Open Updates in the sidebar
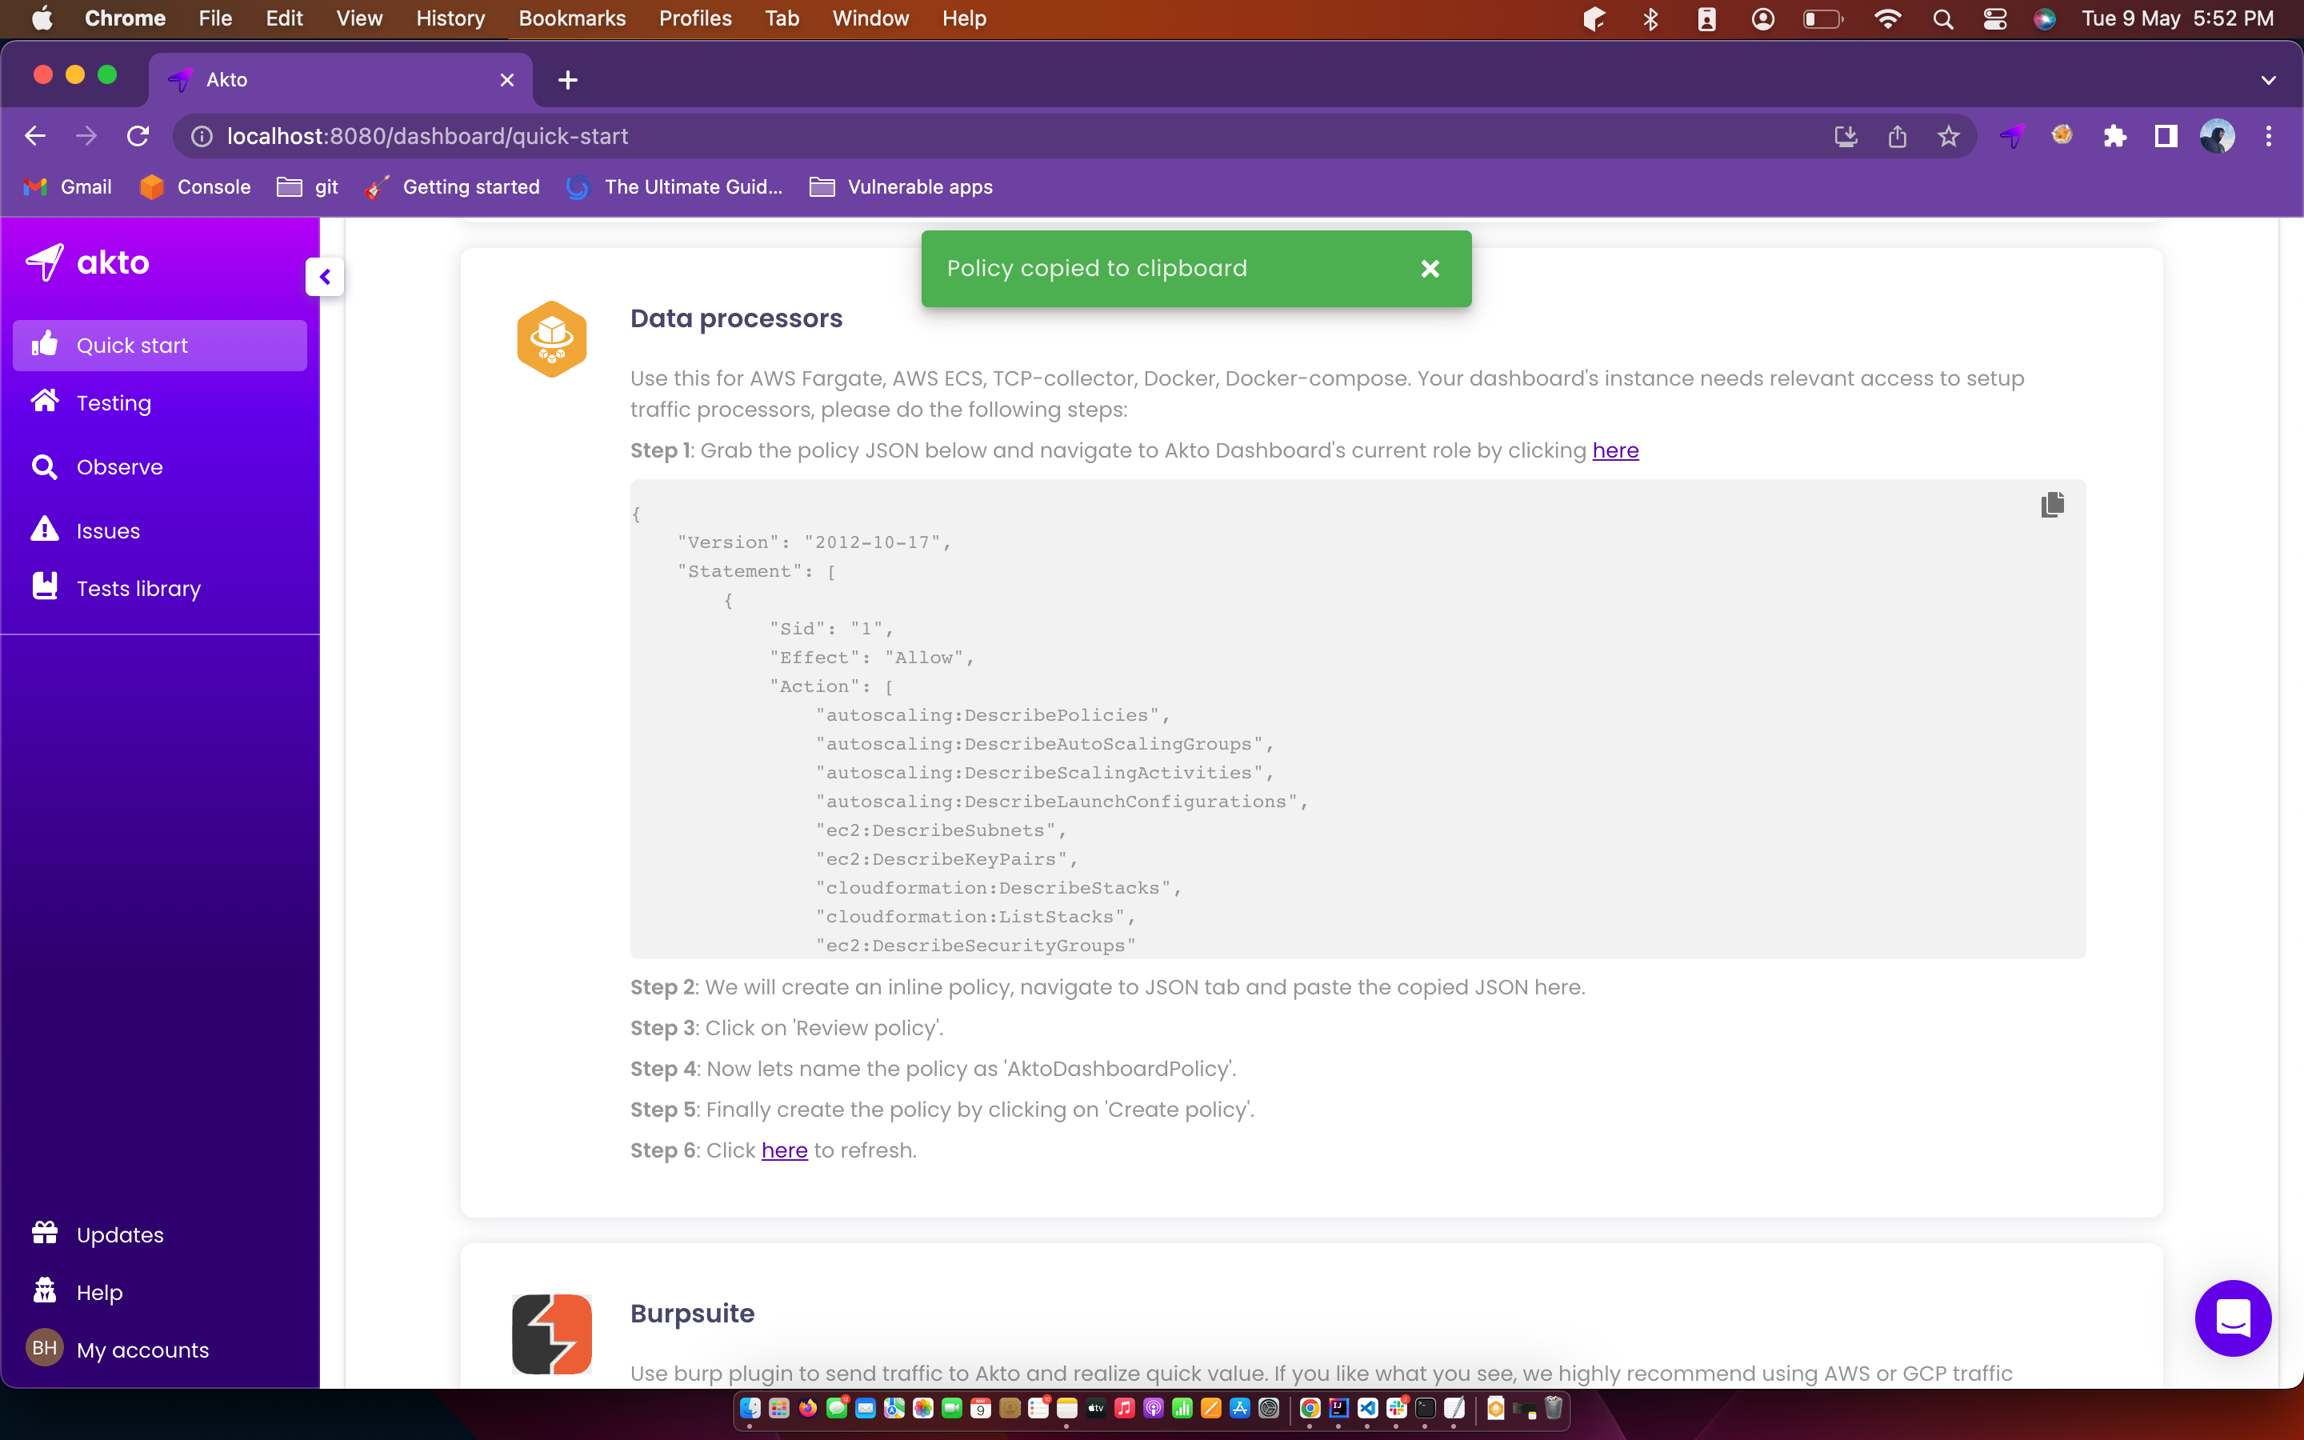The height and width of the screenshot is (1440, 2304). (119, 1235)
